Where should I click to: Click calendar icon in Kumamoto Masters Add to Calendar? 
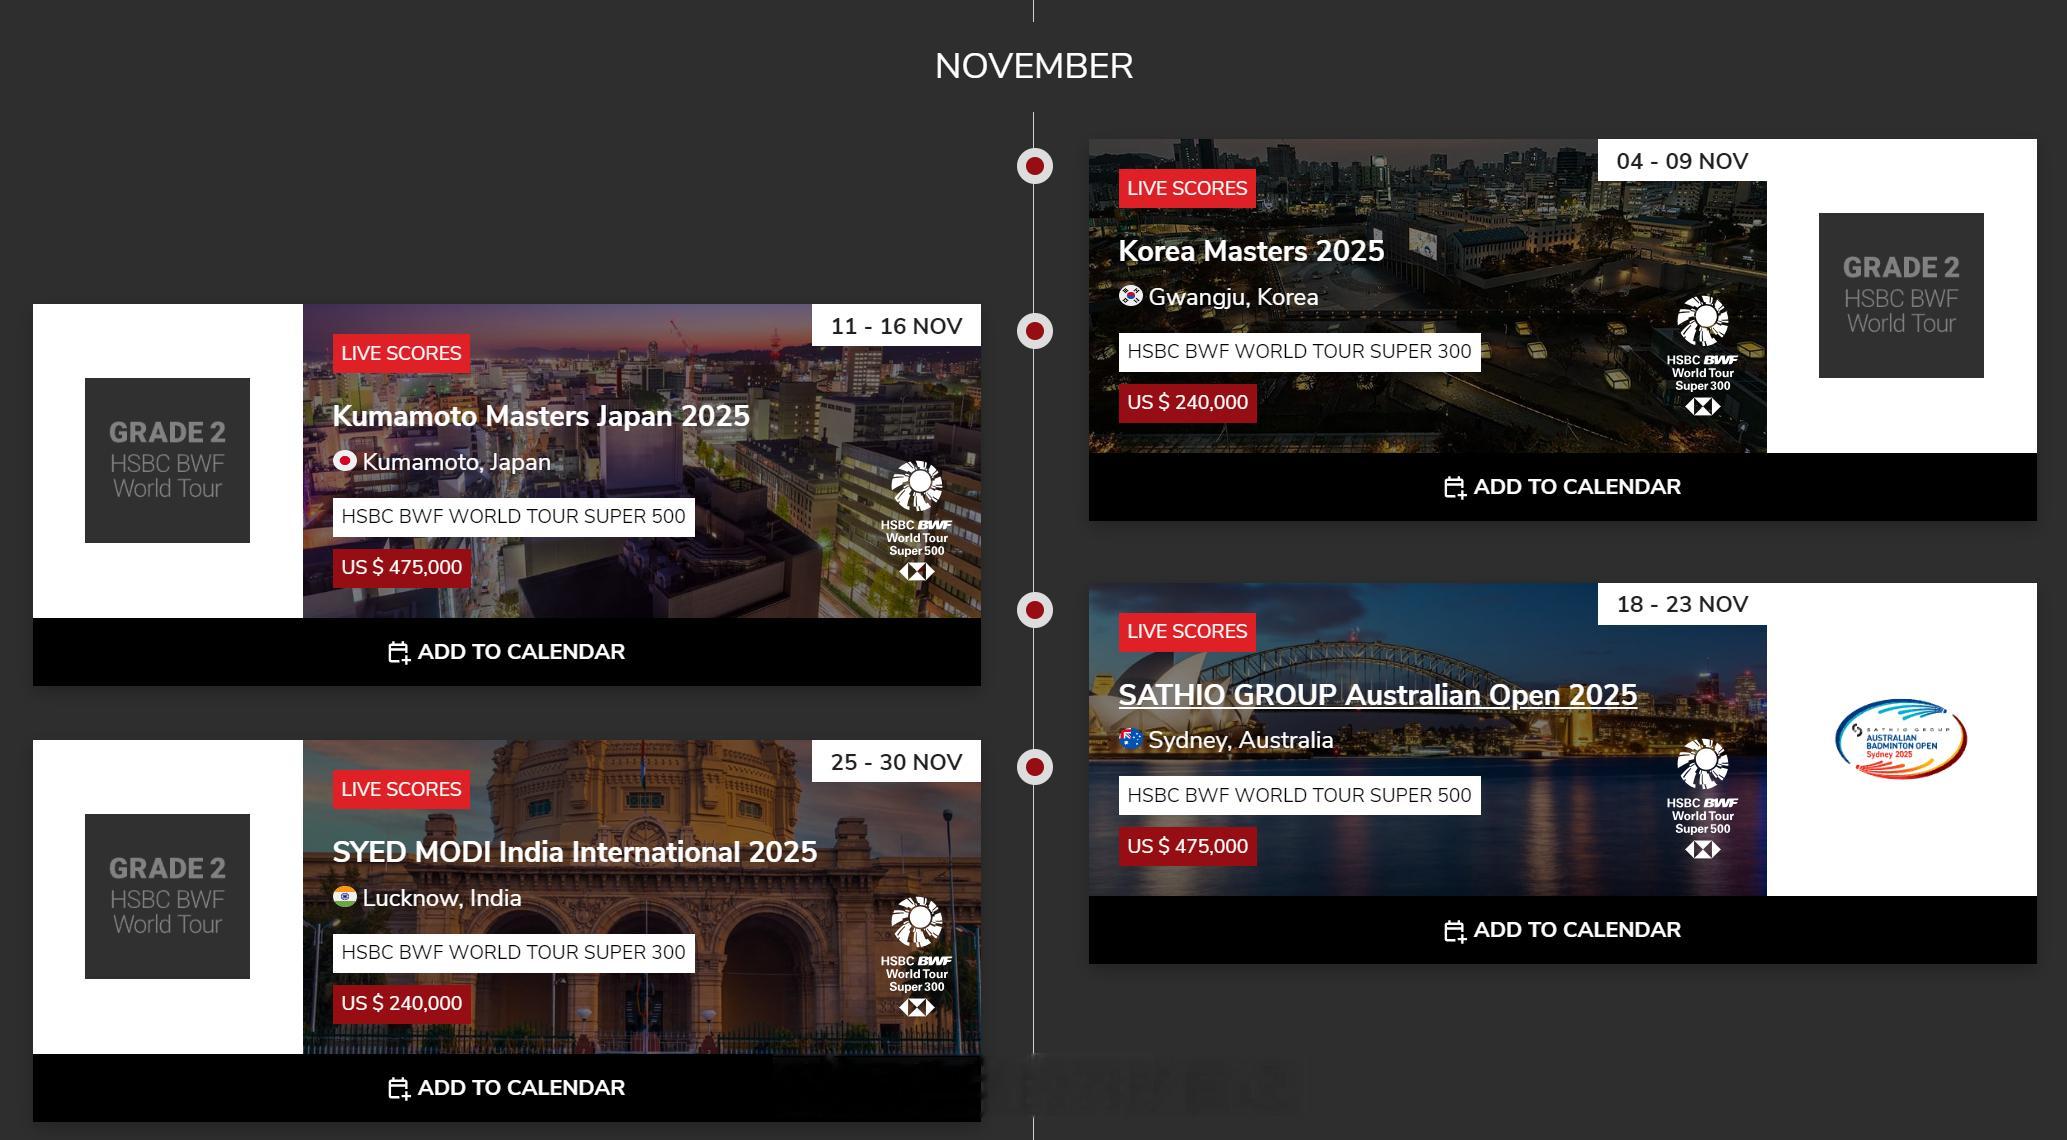(x=399, y=652)
